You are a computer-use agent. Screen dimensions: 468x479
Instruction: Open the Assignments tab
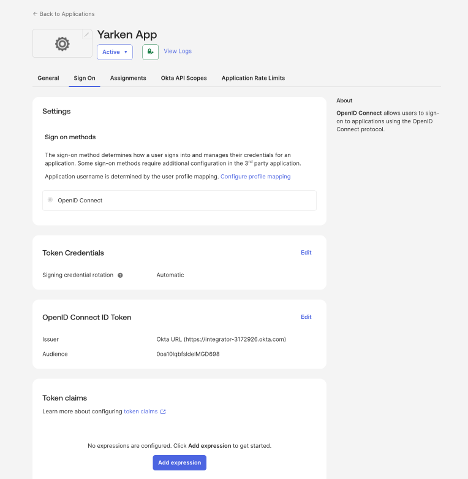tap(128, 78)
